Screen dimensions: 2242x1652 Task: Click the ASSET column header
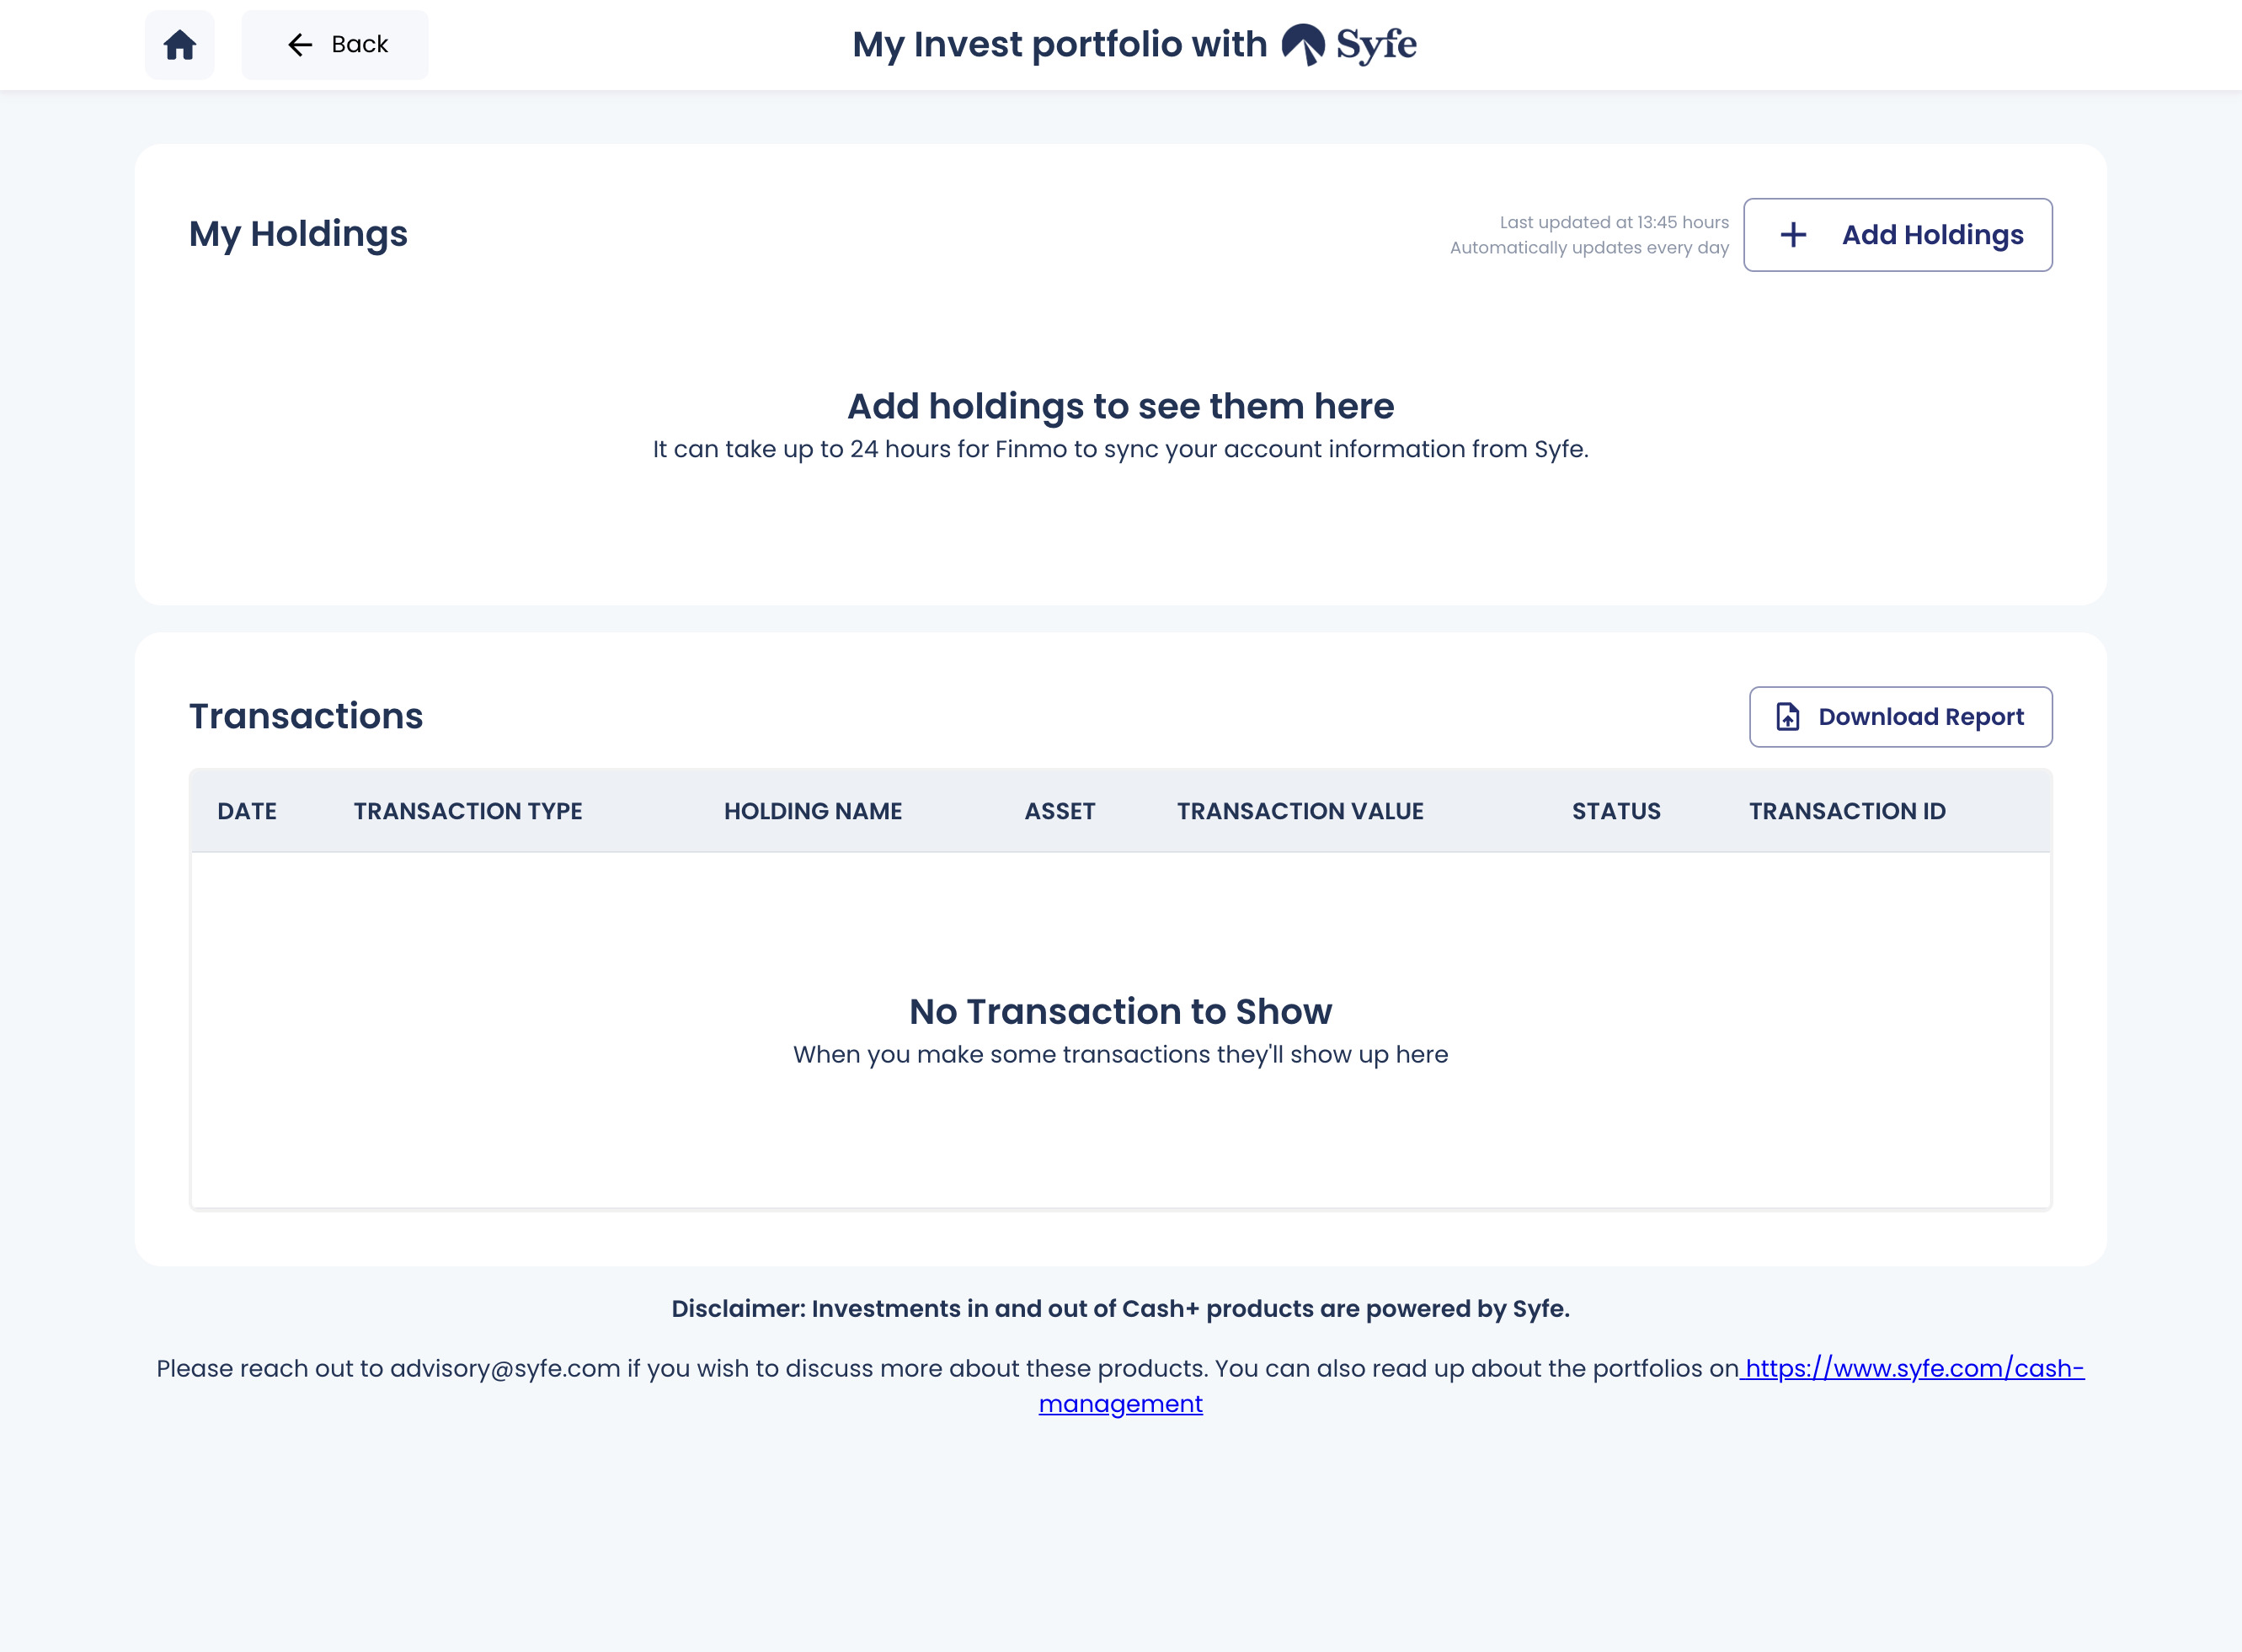tap(1060, 811)
